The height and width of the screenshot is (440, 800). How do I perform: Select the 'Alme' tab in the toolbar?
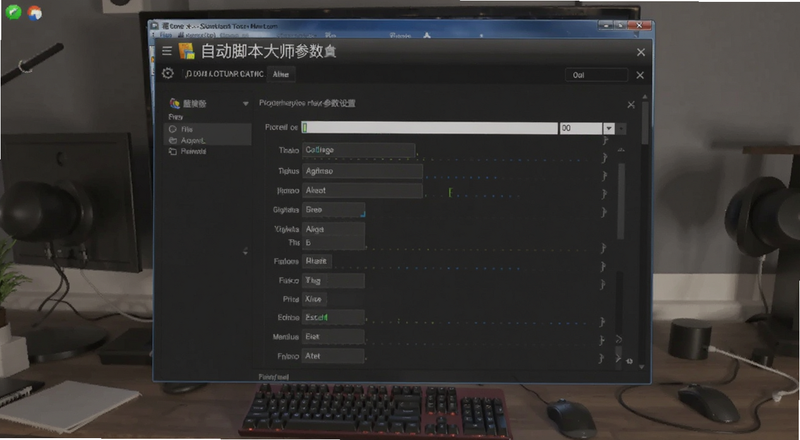coord(281,75)
